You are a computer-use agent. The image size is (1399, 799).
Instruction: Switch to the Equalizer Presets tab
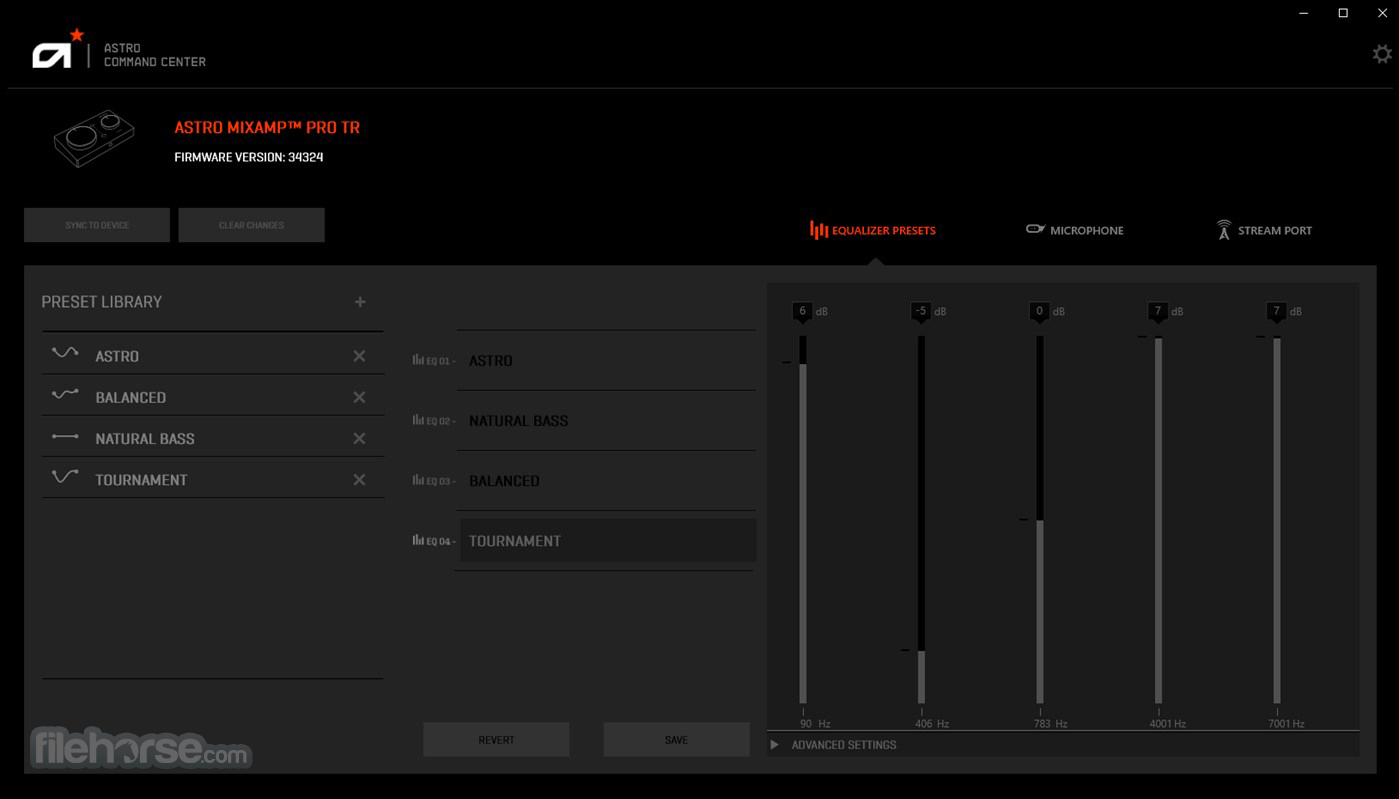(x=873, y=230)
